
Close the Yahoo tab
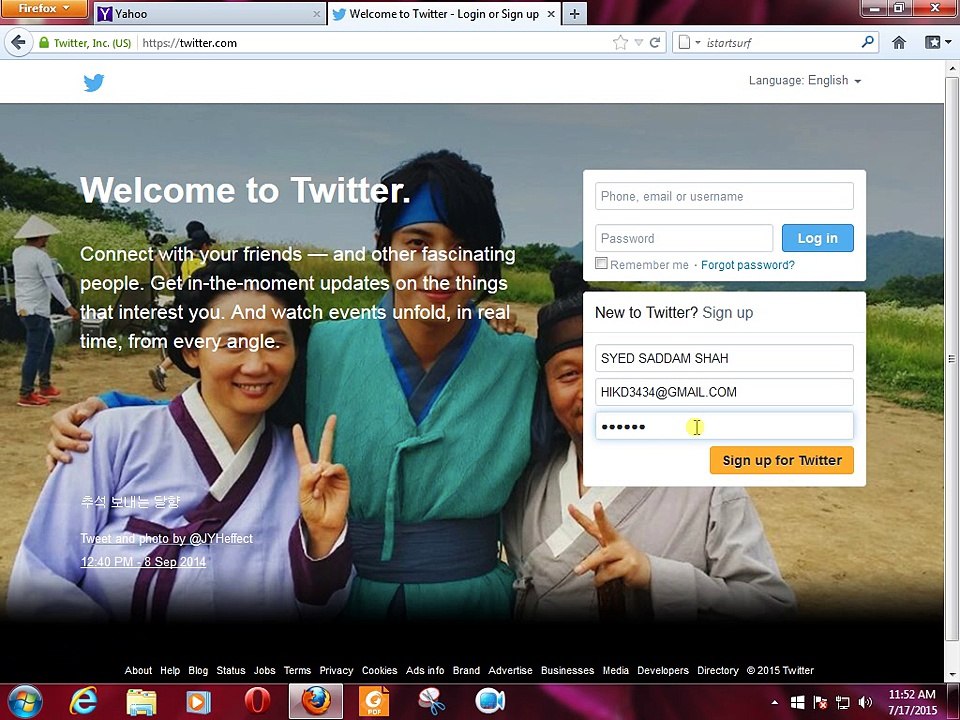(317, 14)
